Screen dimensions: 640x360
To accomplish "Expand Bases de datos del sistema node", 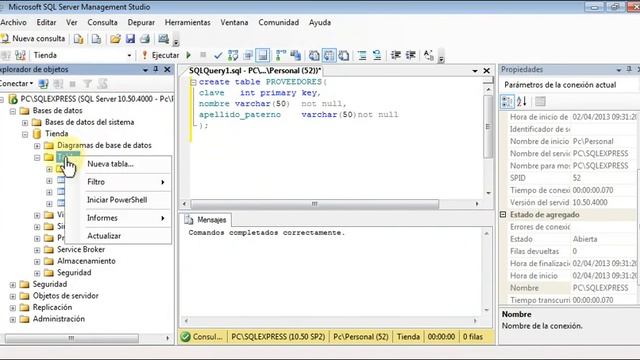I will 25,122.
